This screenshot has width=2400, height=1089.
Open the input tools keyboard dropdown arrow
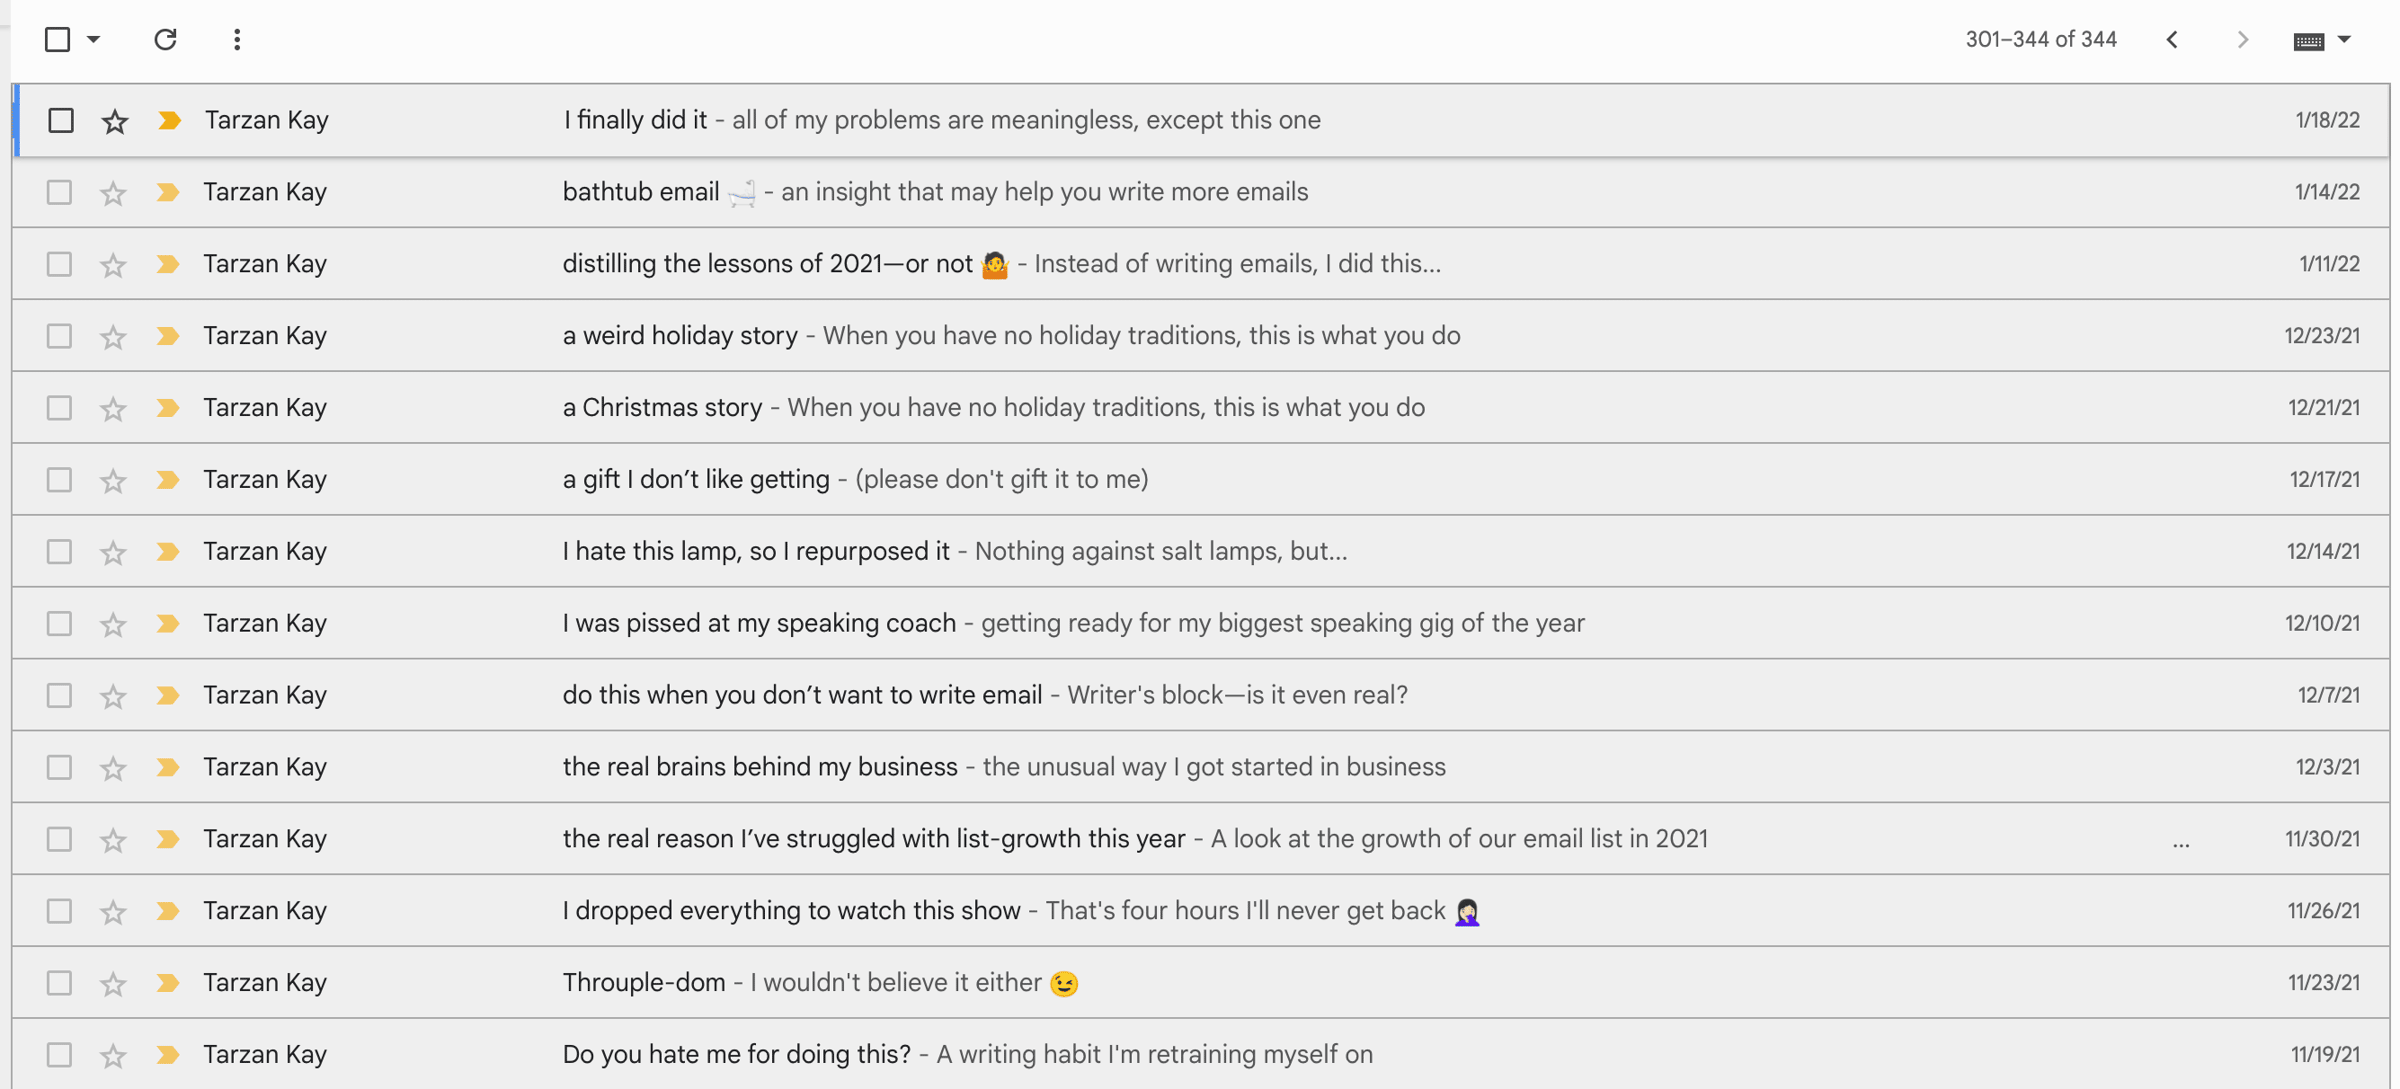(2344, 40)
